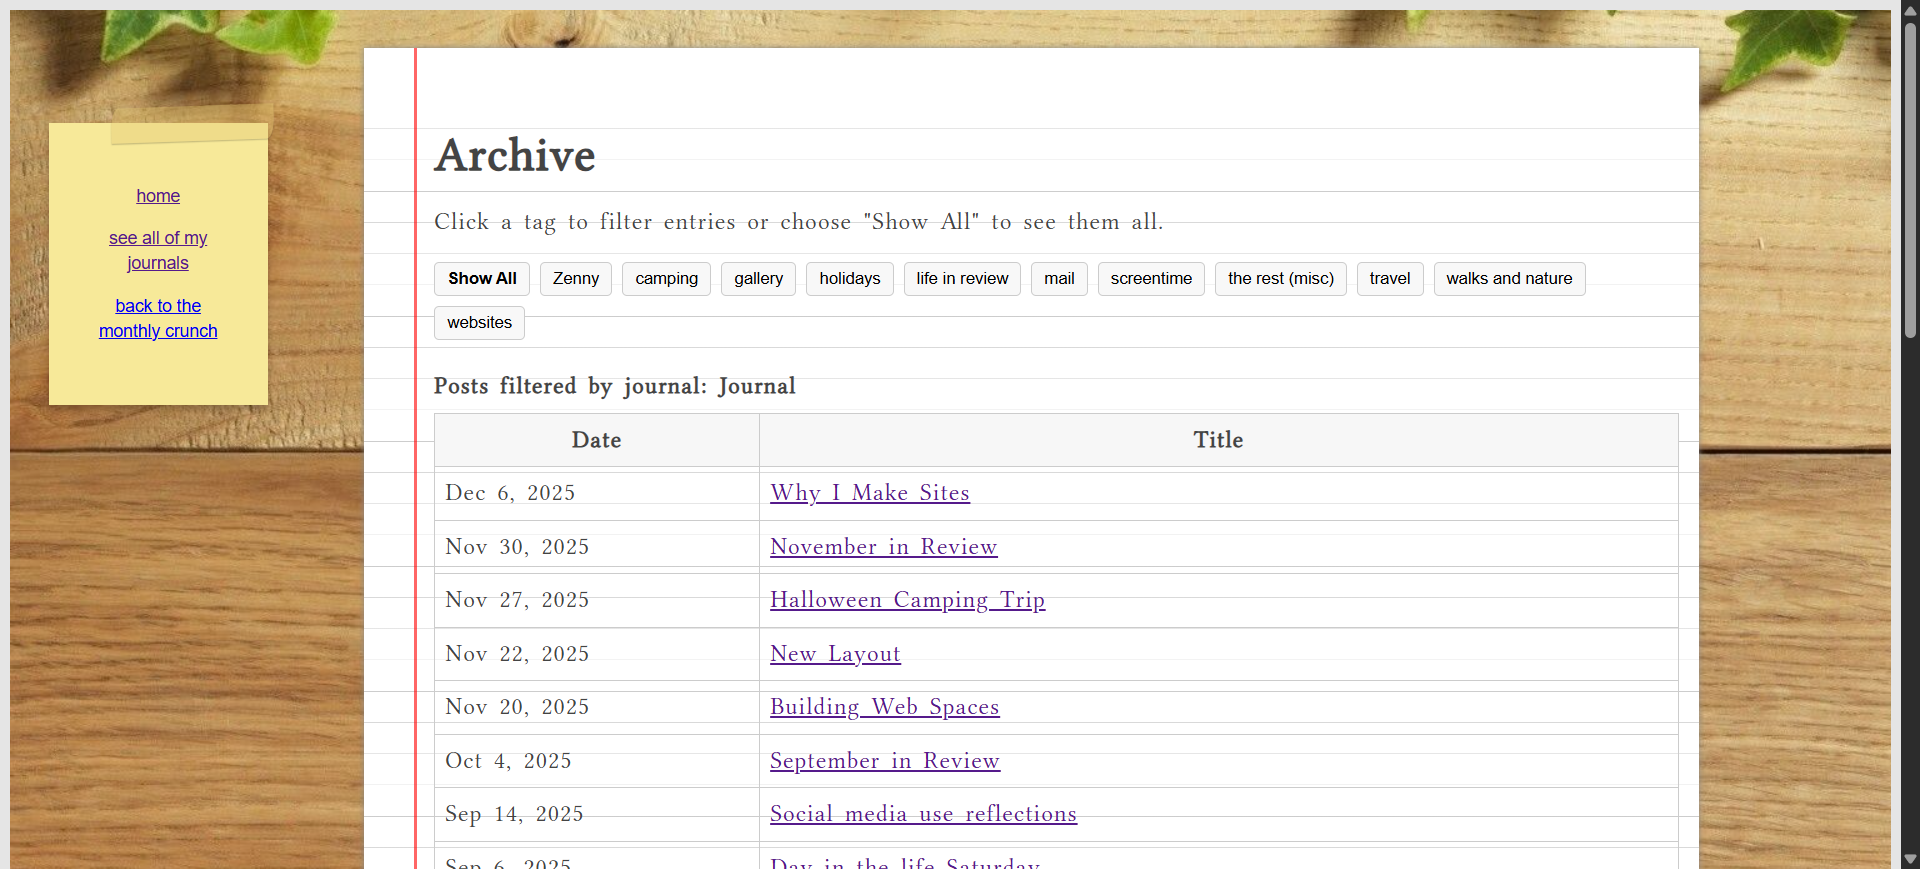1920x869 pixels.
Task: Open the 'Why I Make Sites' post
Action: coord(870,493)
